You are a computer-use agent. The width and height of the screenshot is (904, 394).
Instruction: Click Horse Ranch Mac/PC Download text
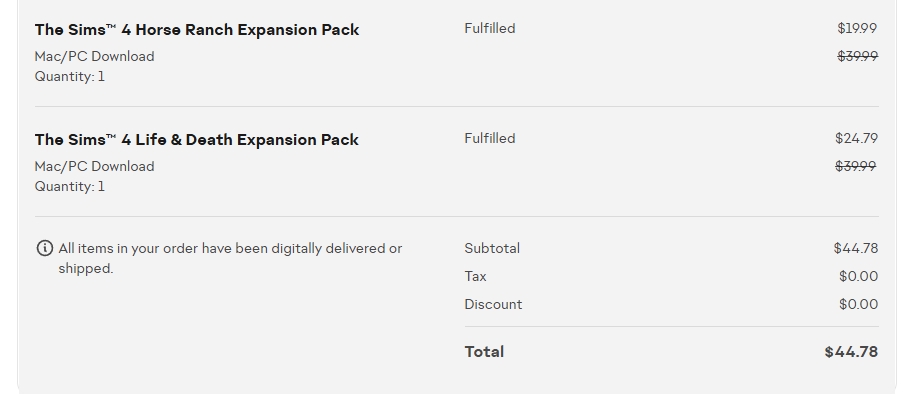pyautogui.click(x=95, y=57)
